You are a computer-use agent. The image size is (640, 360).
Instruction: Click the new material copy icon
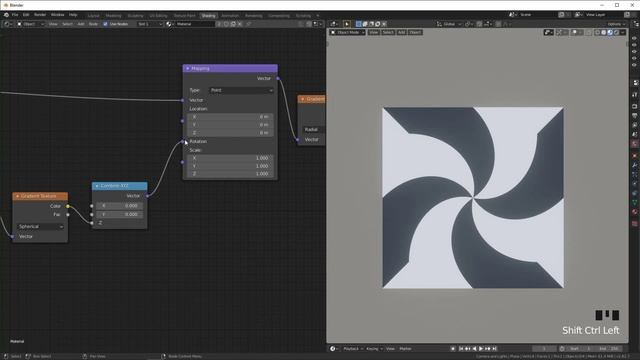click(x=233, y=24)
